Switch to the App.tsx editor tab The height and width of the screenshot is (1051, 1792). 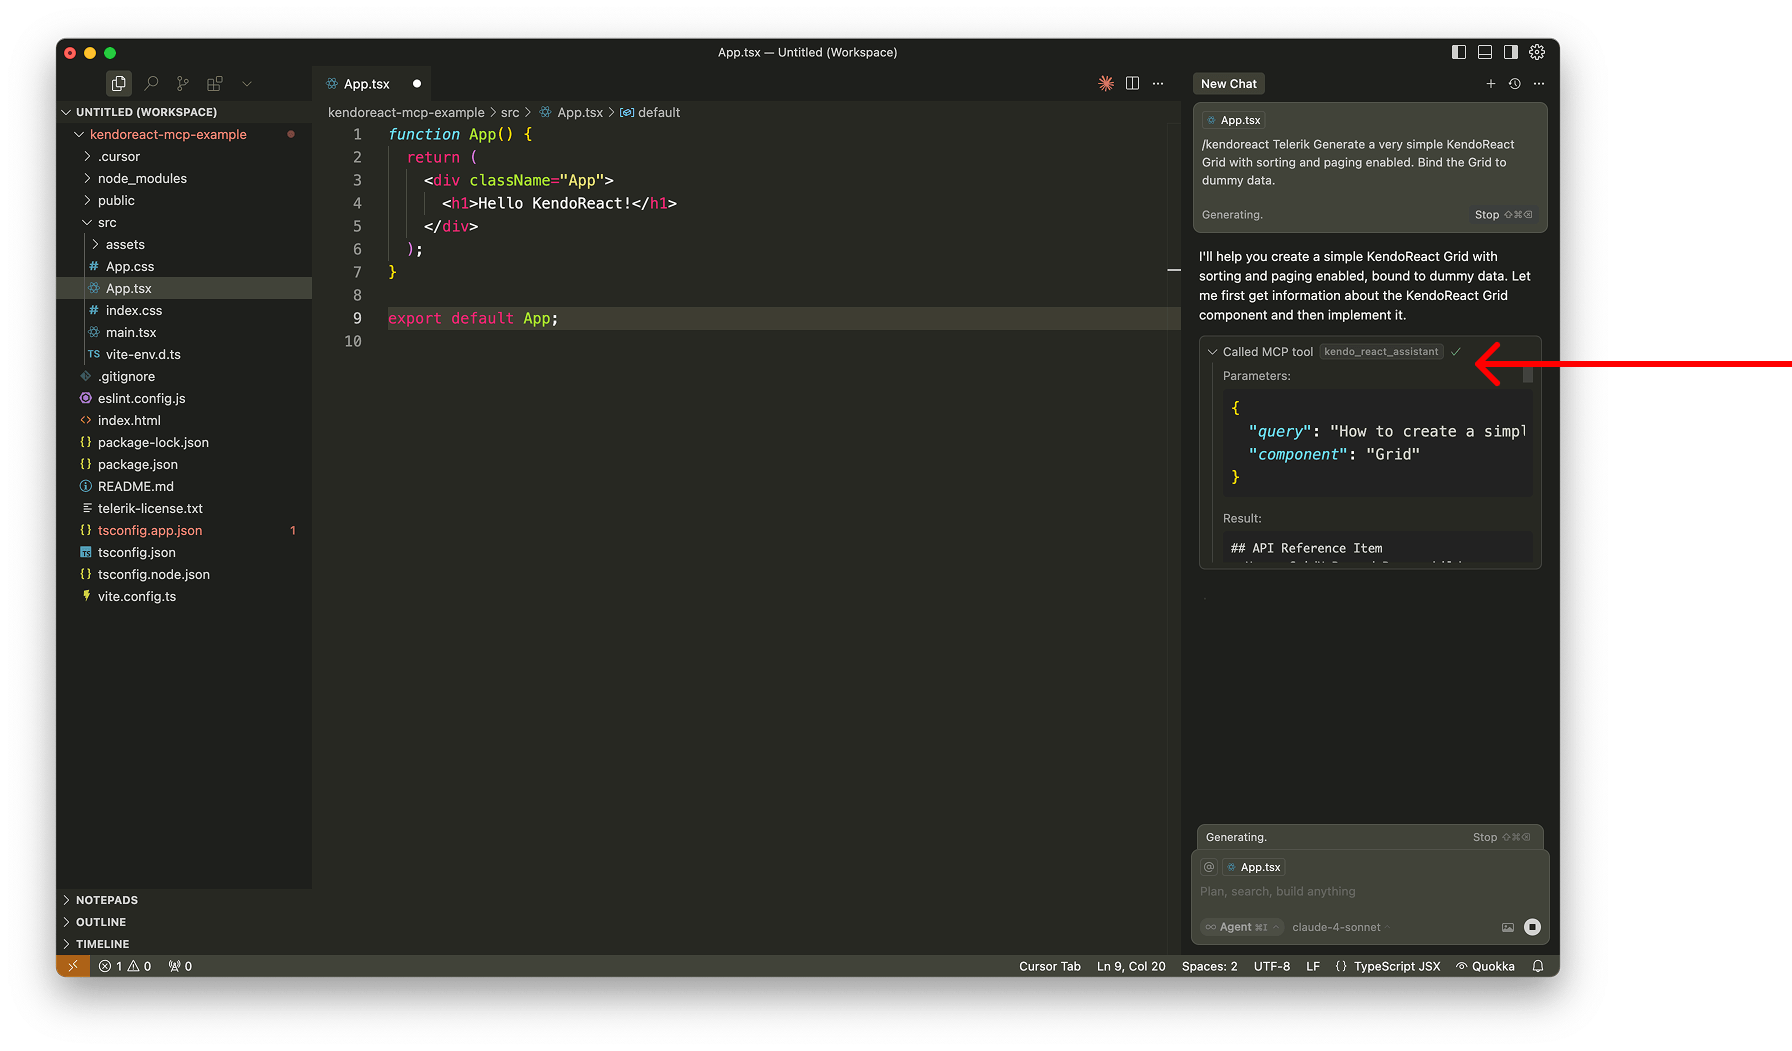tap(365, 84)
